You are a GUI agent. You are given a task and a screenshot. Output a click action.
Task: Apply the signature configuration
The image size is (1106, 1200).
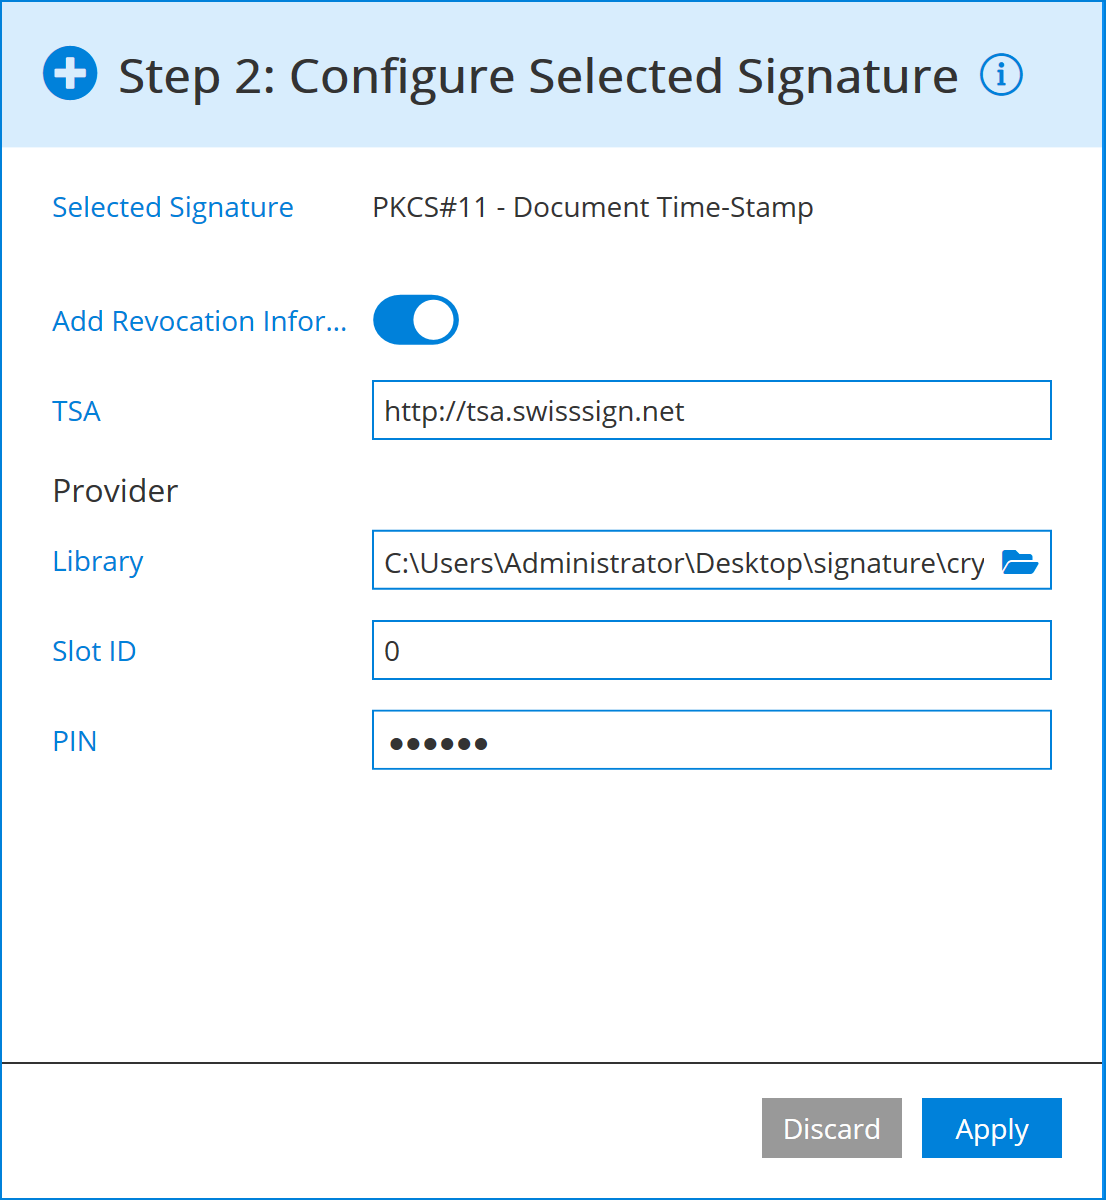991,1128
